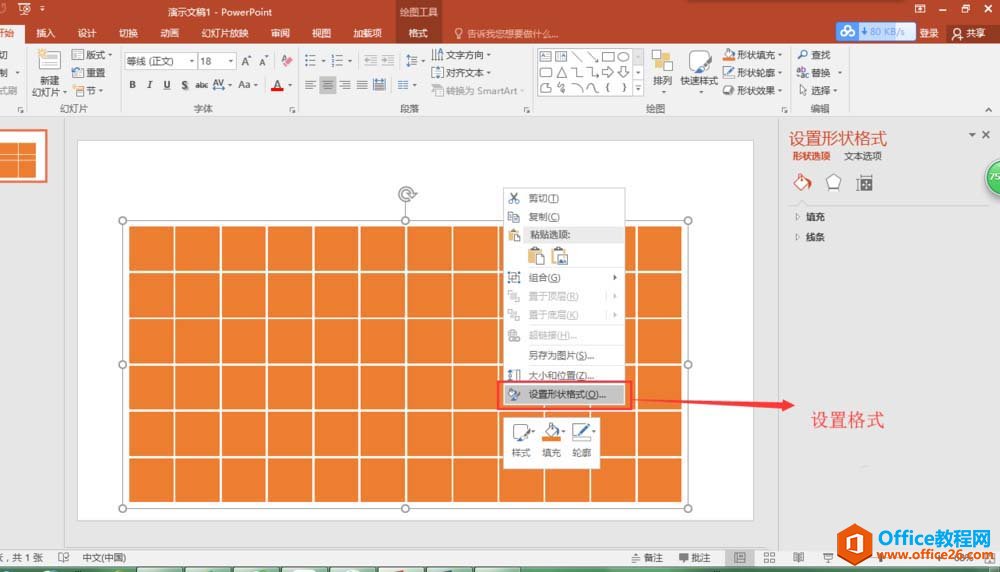Click the clear formatting eraser icon
1000x572 pixels.
coord(288,61)
